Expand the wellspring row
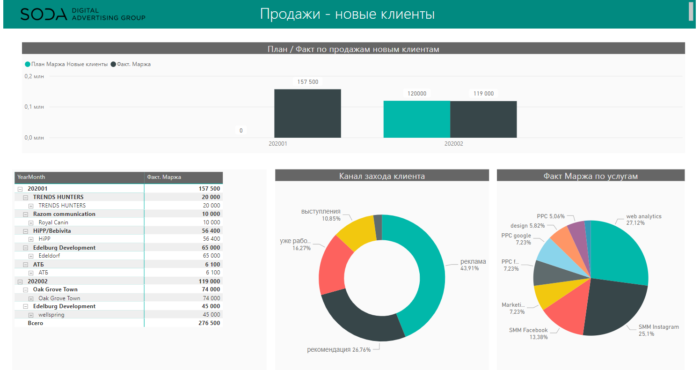Viewport: 700px width, 370px height. pos(31,315)
